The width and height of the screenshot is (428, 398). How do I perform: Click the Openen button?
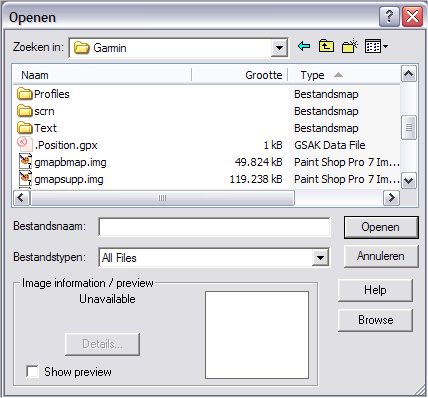381,227
